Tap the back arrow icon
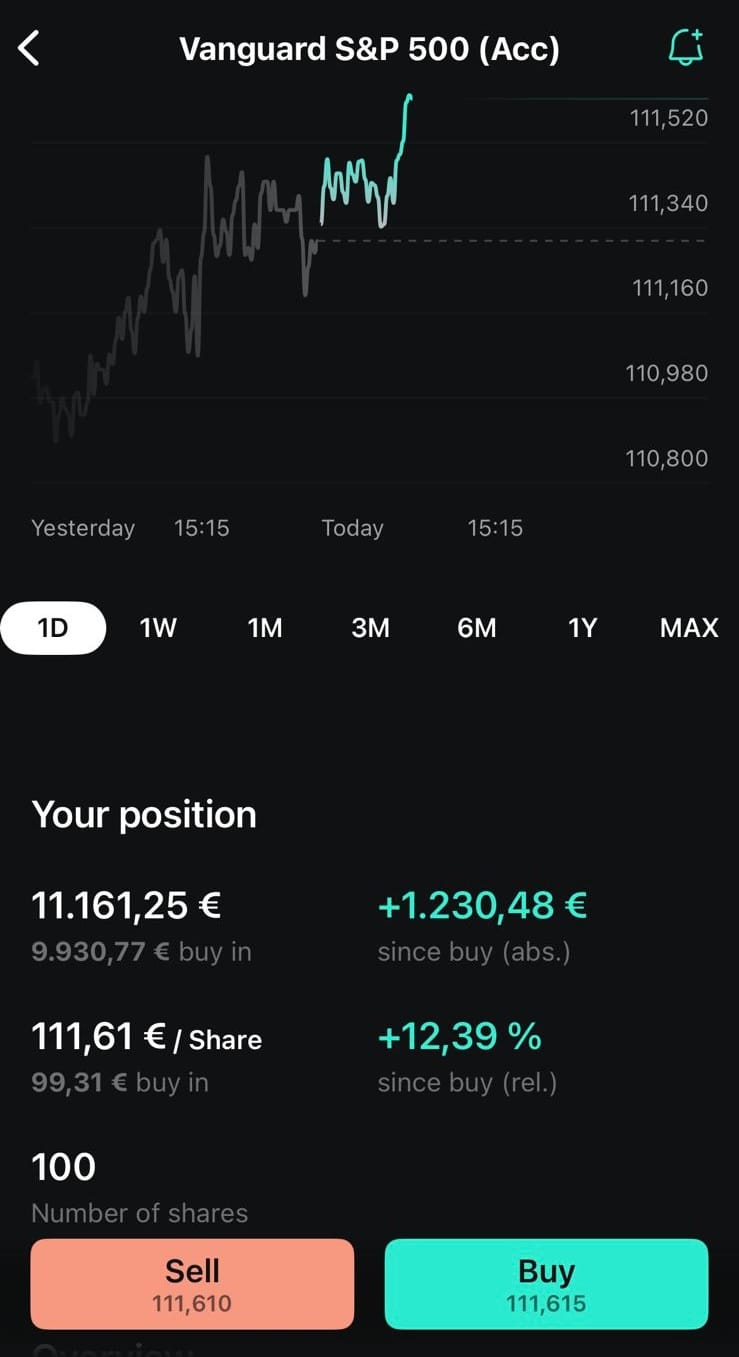 pyautogui.click(x=29, y=48)
